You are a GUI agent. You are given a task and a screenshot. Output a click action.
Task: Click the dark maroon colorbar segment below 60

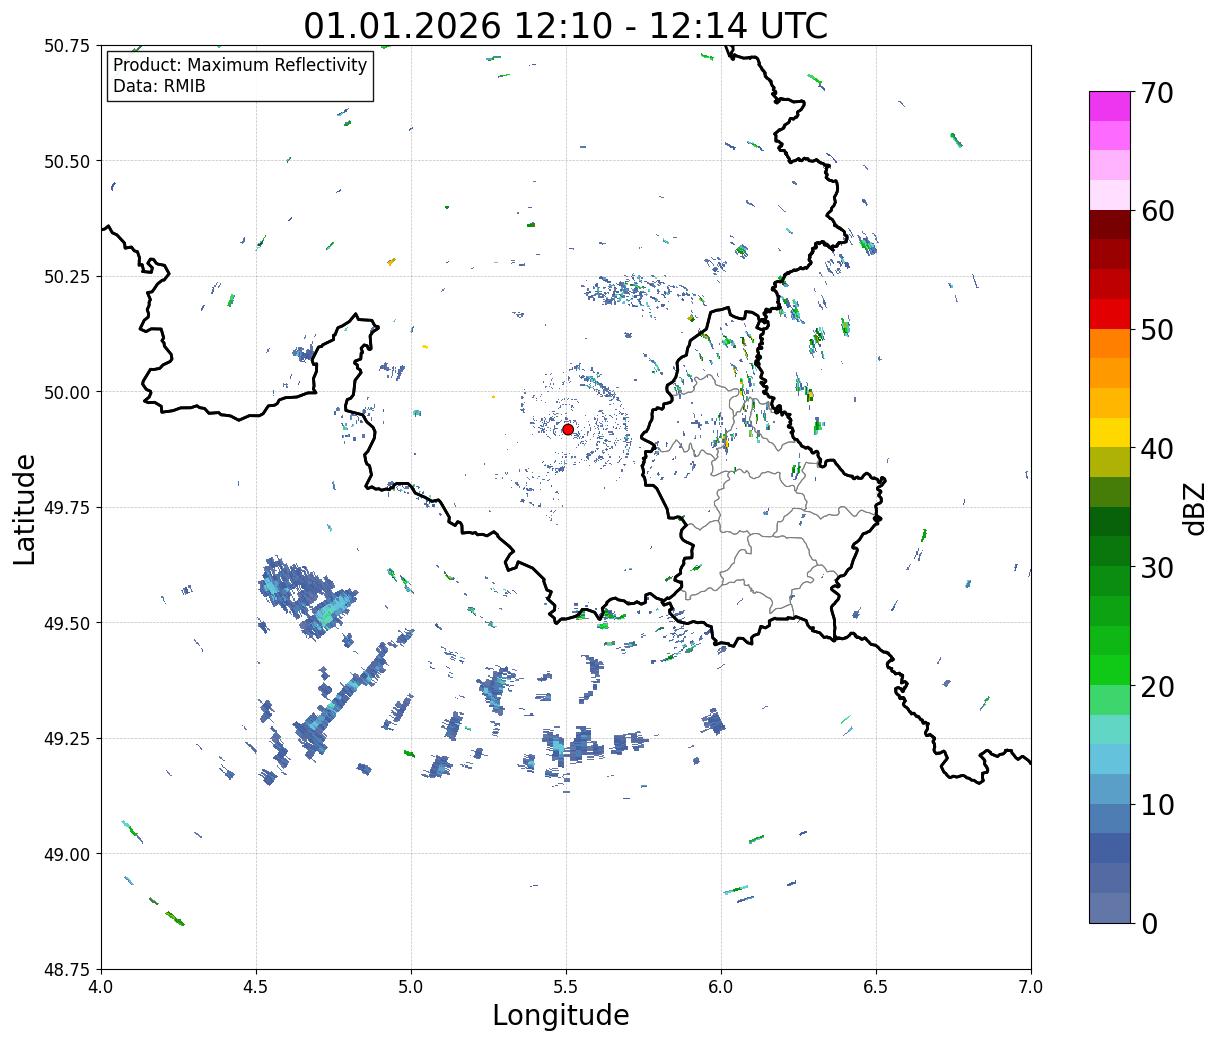(x=1110, y=225)
